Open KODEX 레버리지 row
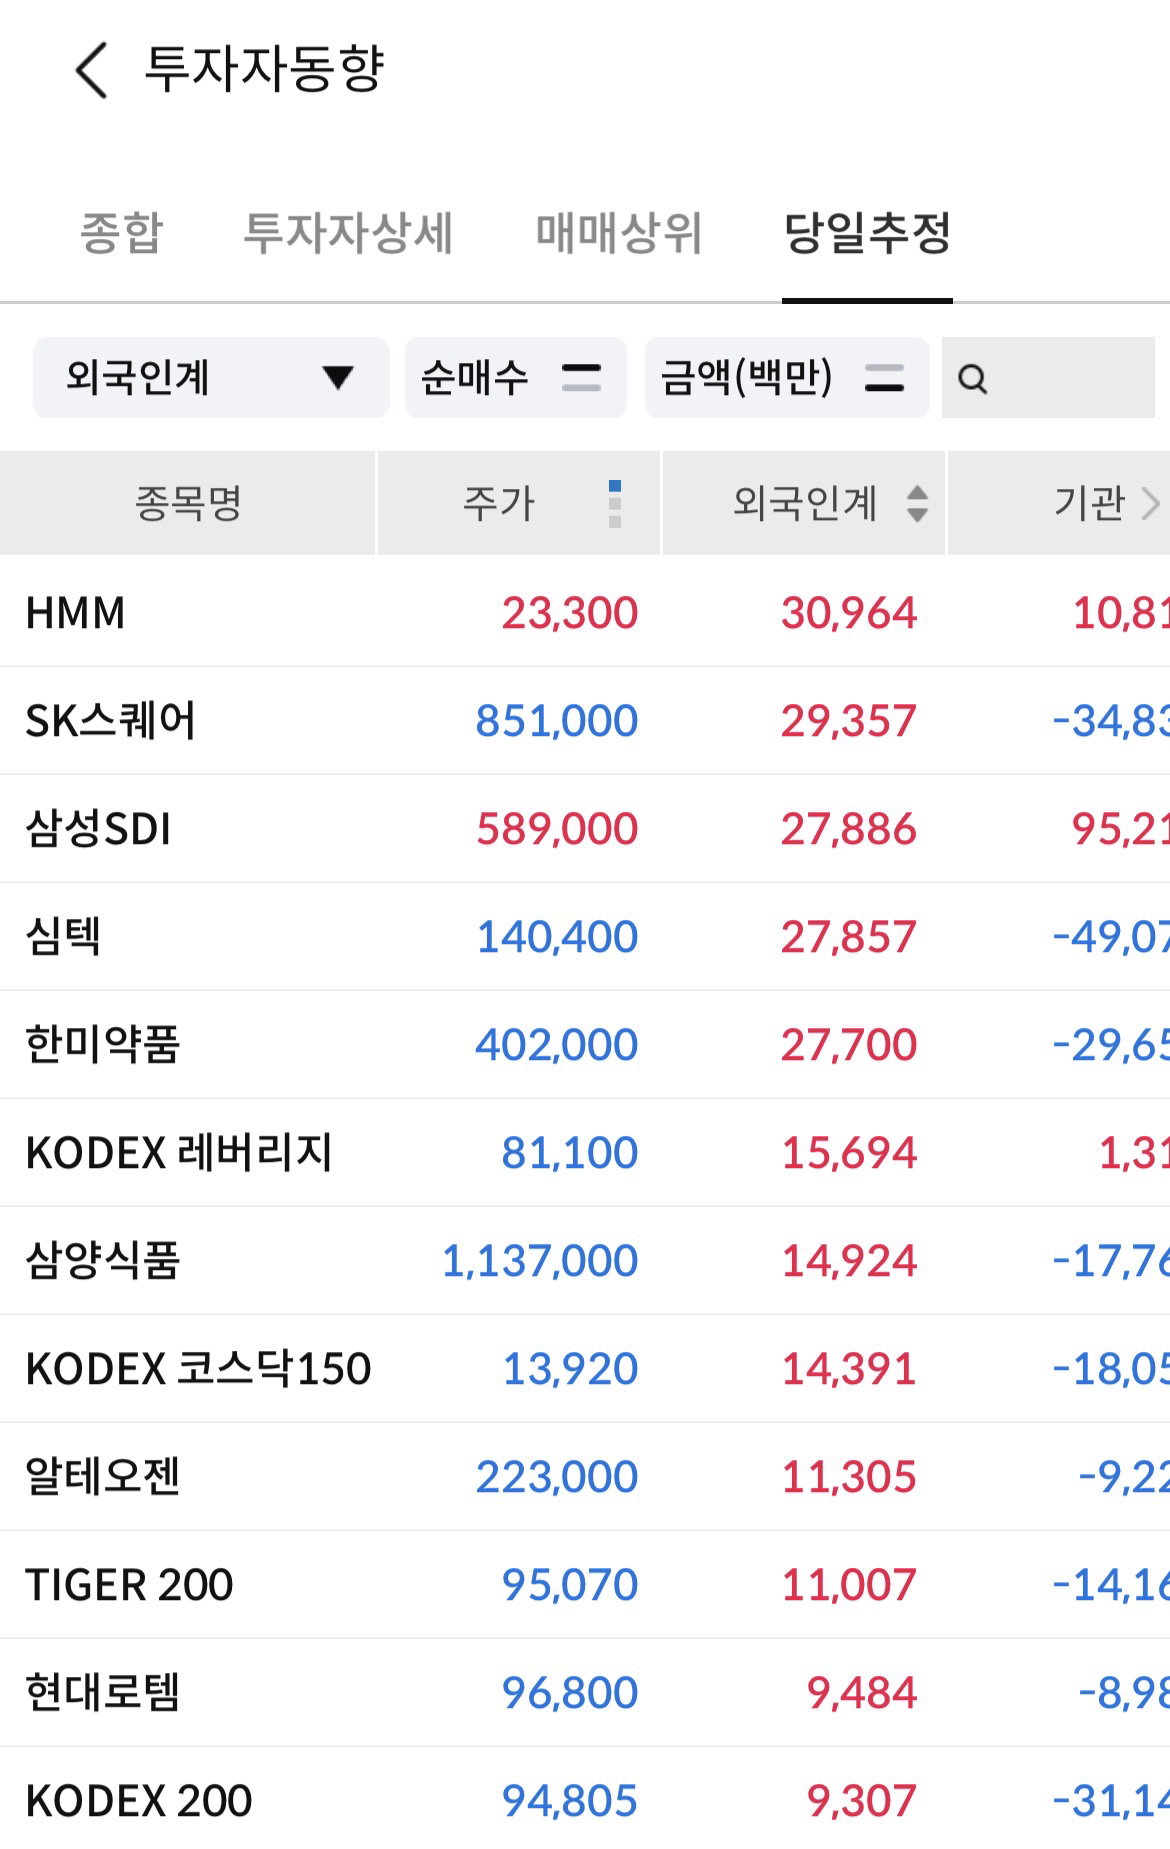Image resolution: width=1170 pixels, height=1849 pixels. 585,1152
